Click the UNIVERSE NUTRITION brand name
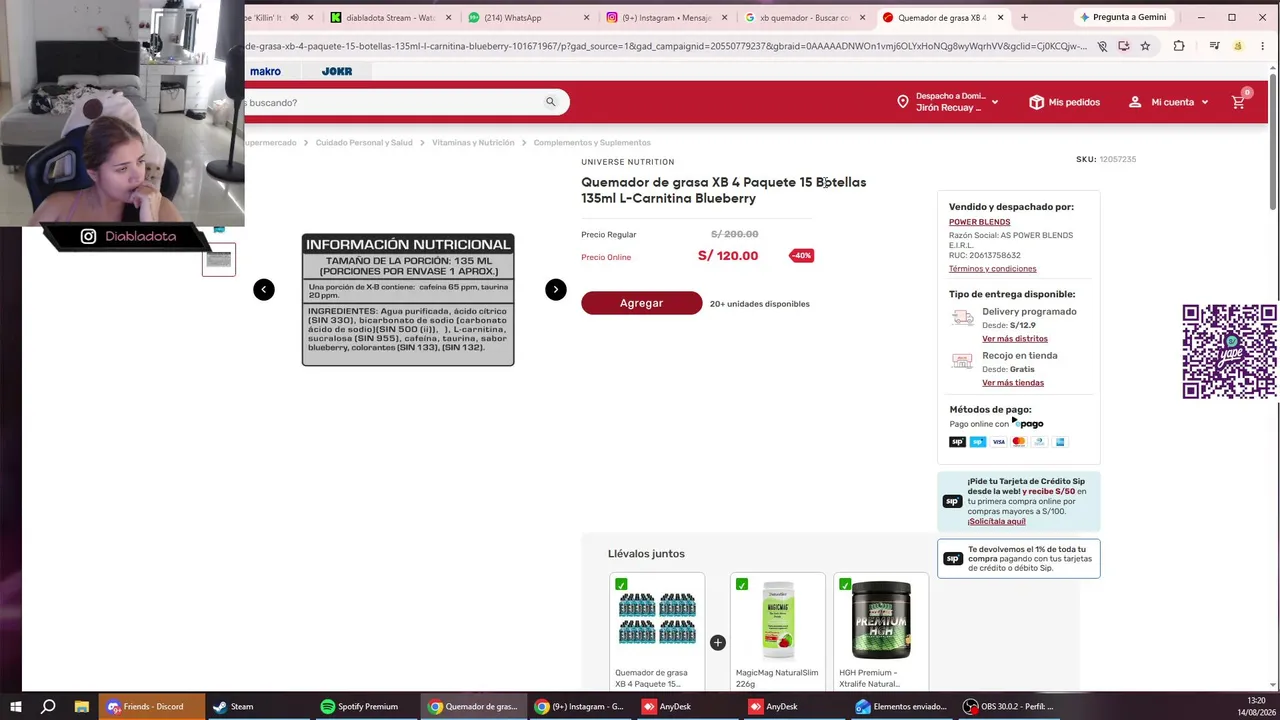The height and width of the screenshot is (720, 1280). 628,162
